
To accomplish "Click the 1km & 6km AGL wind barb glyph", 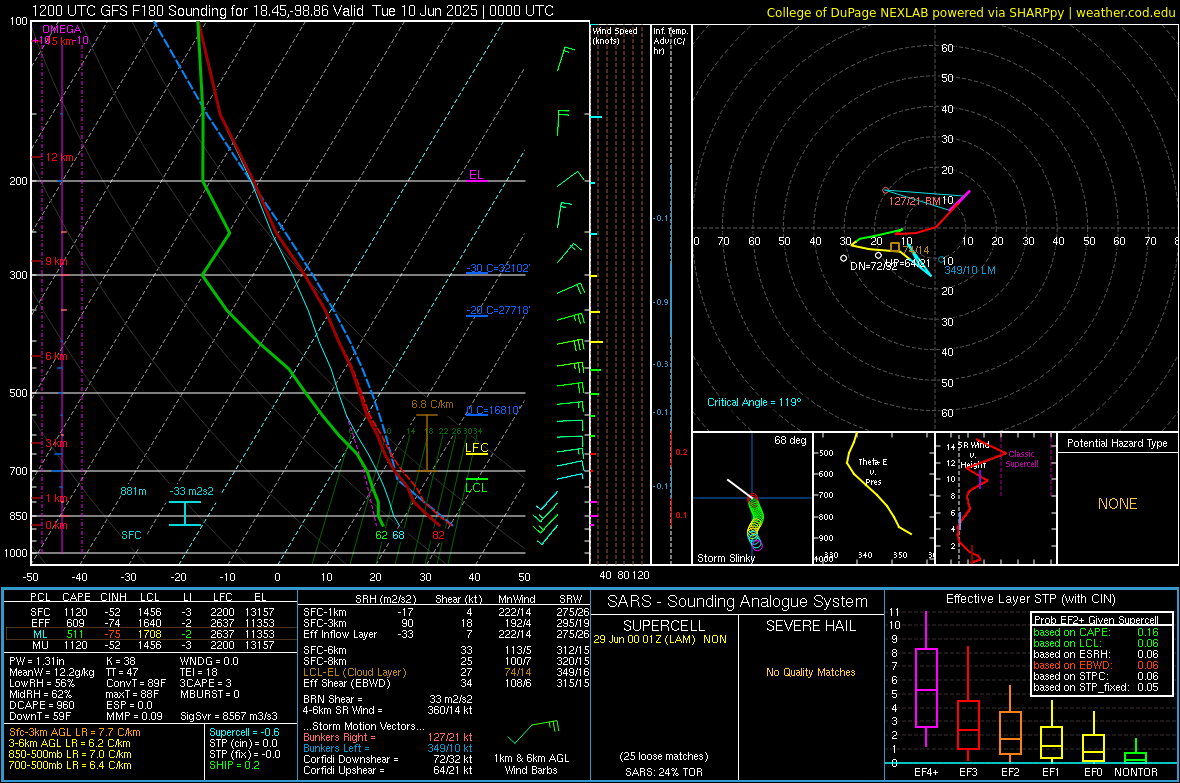I will pos(534,731).
